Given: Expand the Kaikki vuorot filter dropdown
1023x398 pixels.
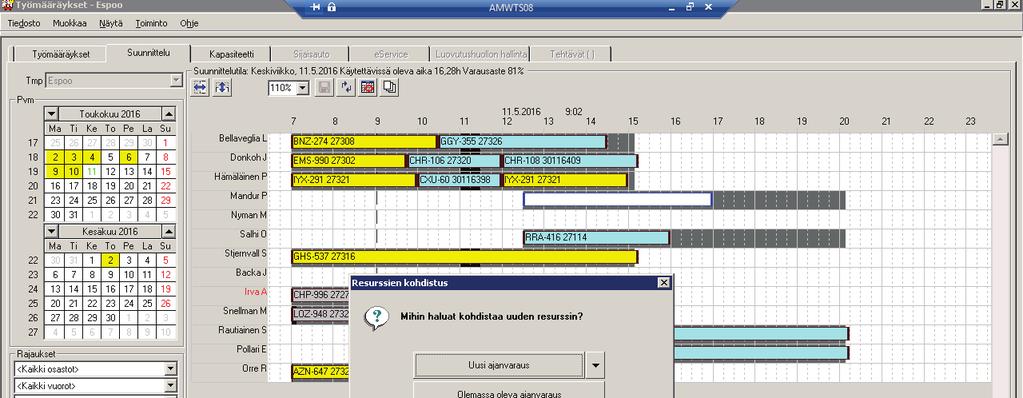Looking at the screenshot, I should coord(171,386).
